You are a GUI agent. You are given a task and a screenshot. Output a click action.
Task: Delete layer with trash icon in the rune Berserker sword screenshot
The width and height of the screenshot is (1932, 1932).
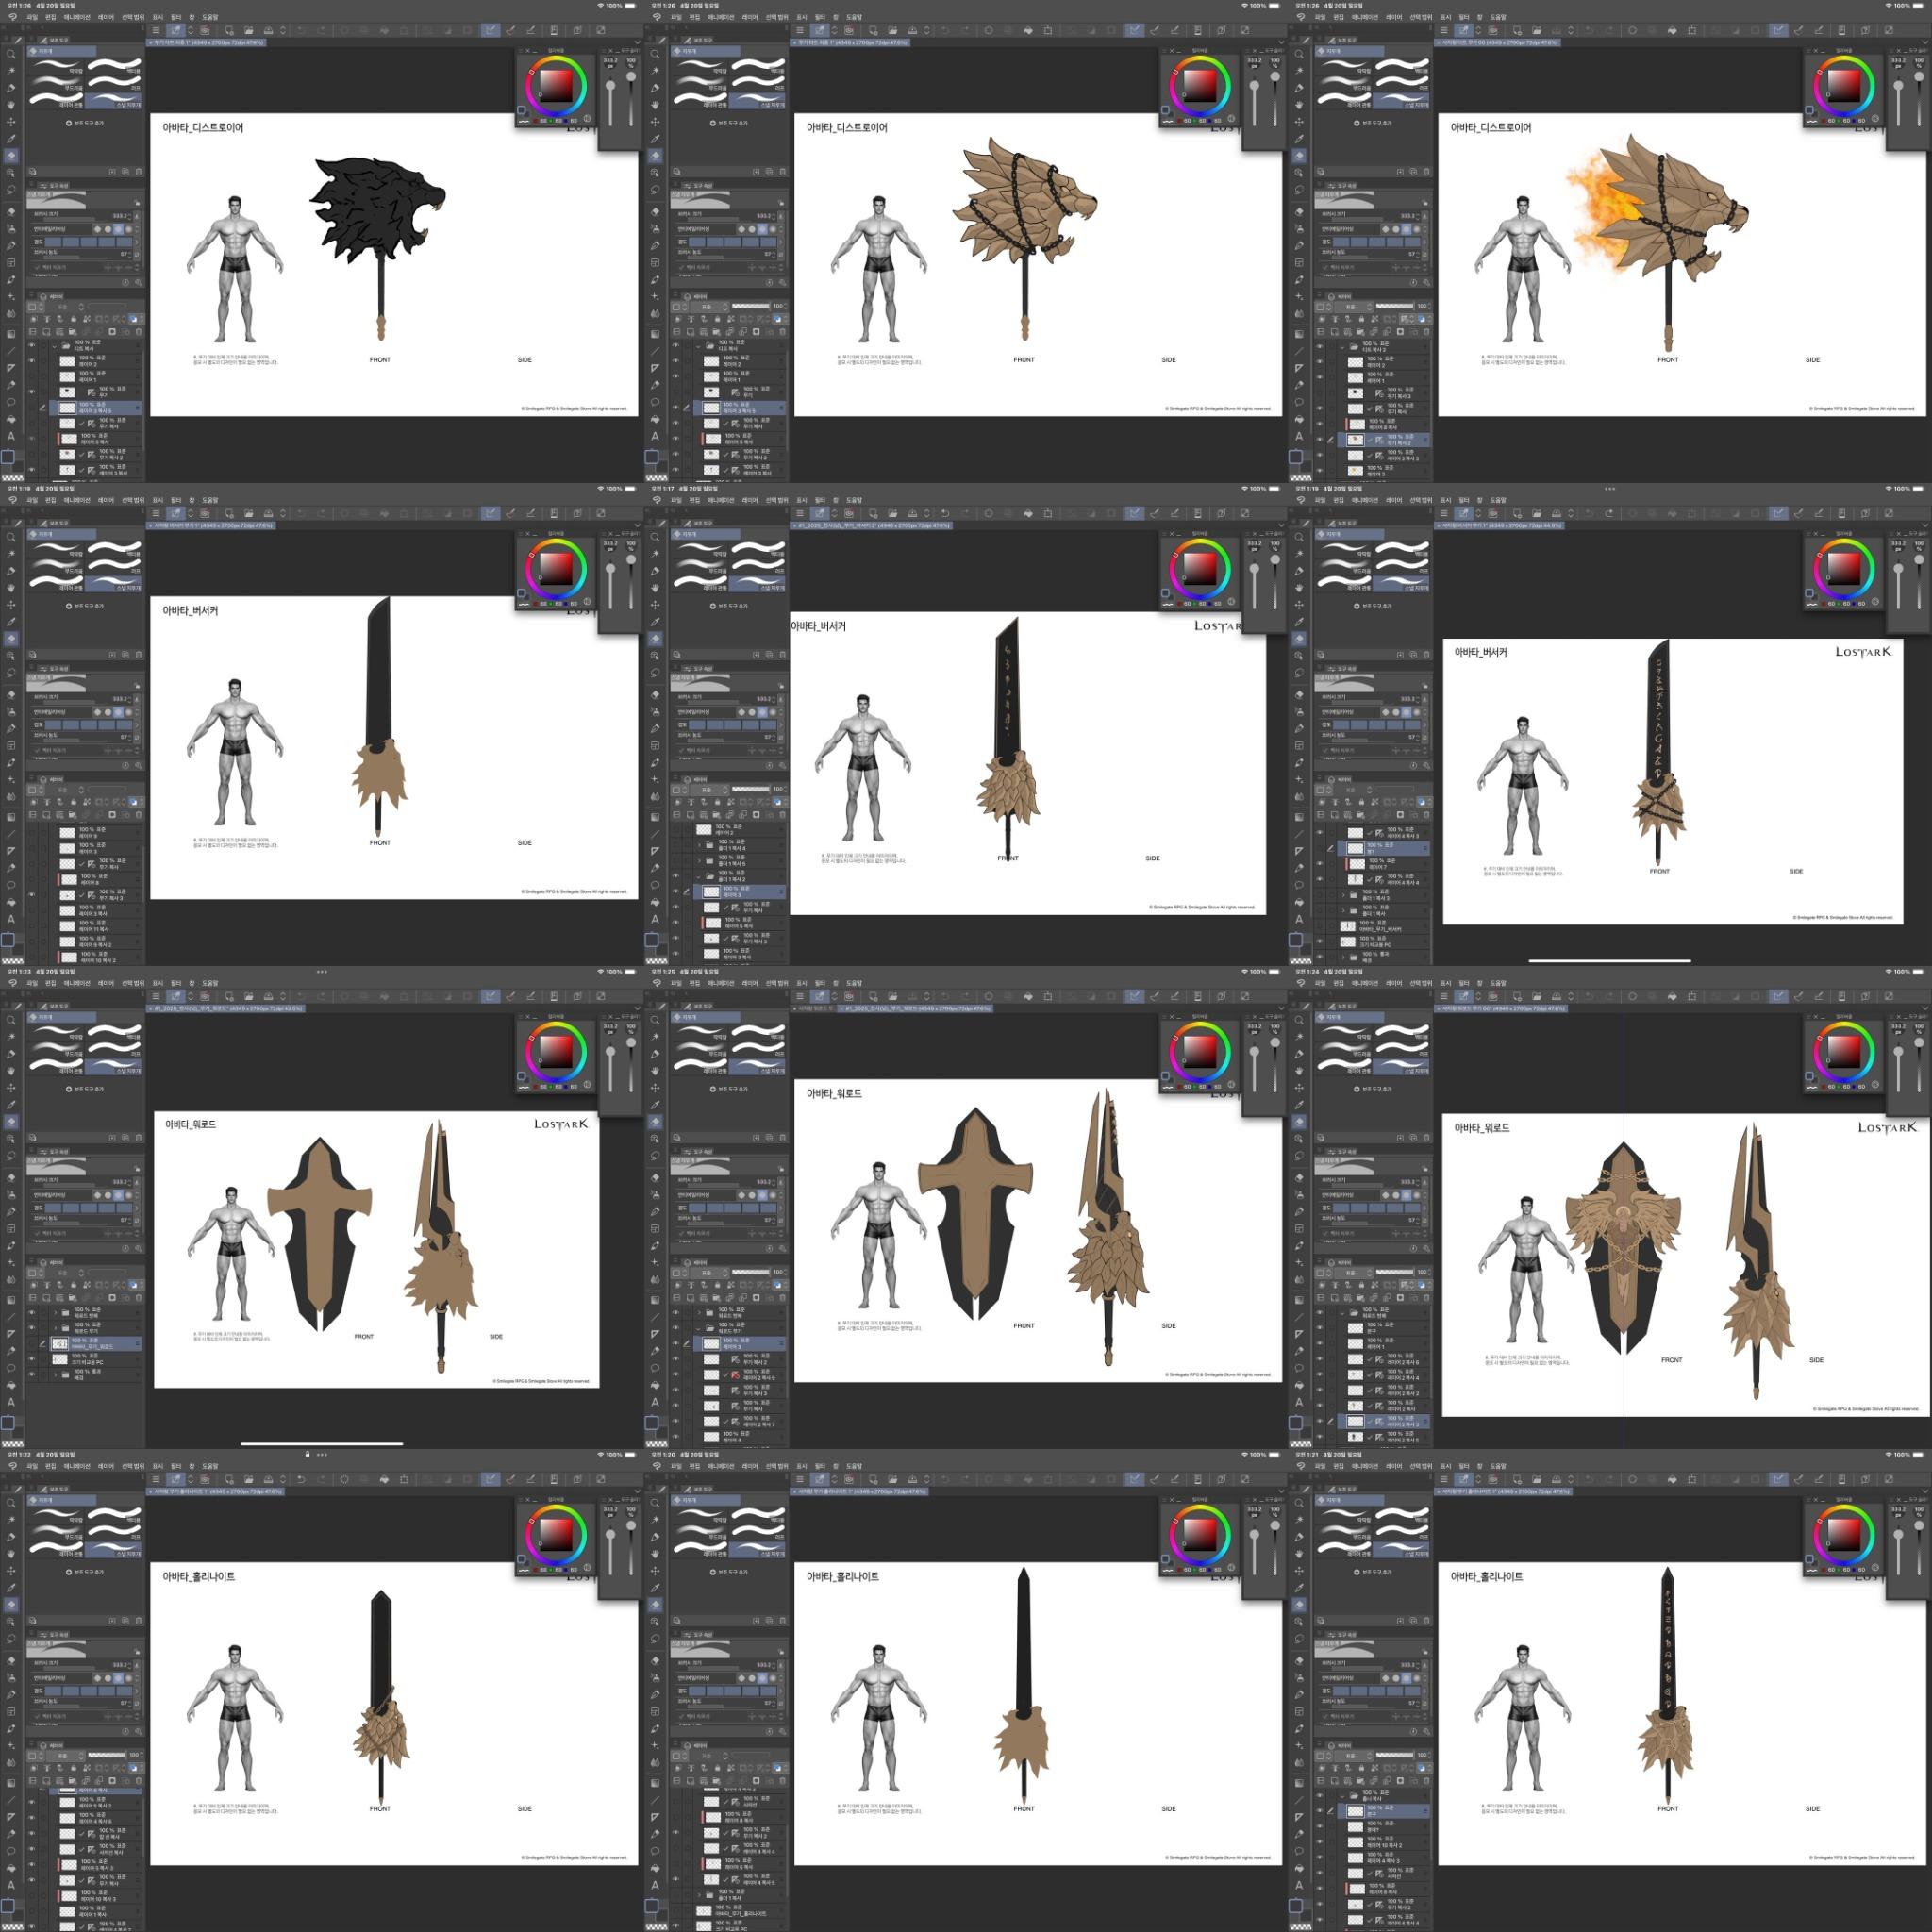pos(1427,815)
